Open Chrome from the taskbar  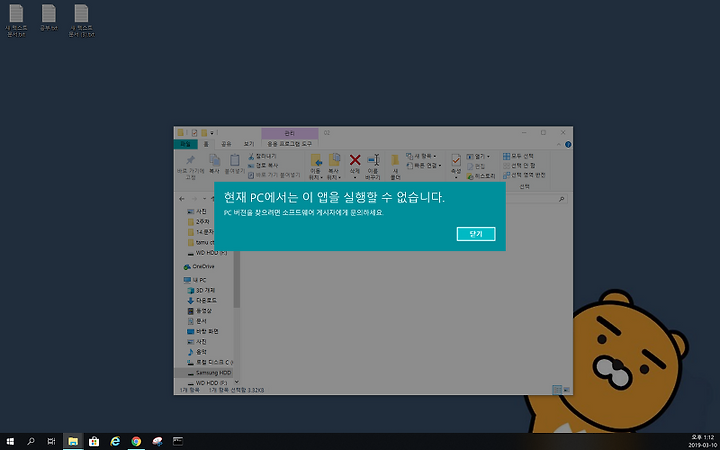(x=136, y=441)
